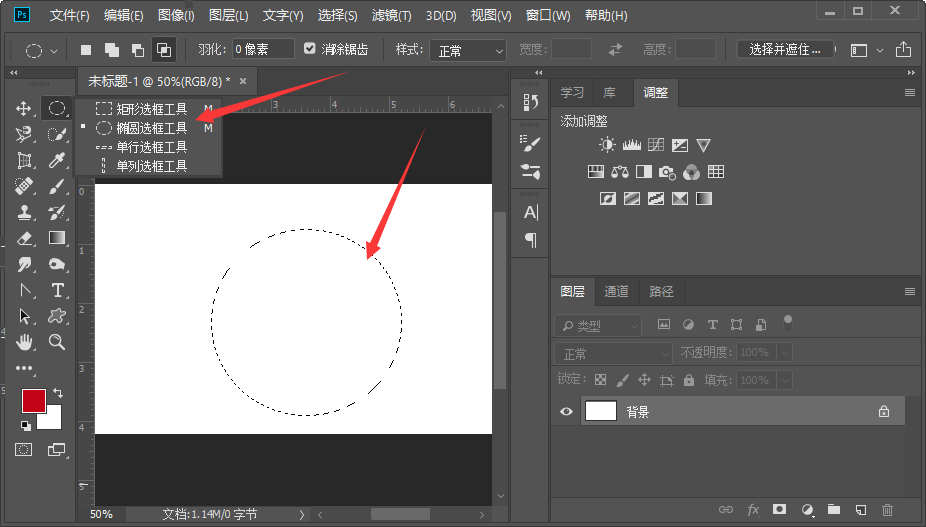Open the layer filter 类型 dropdown
This screenshot has width=926, height=527.
point(598,326)
